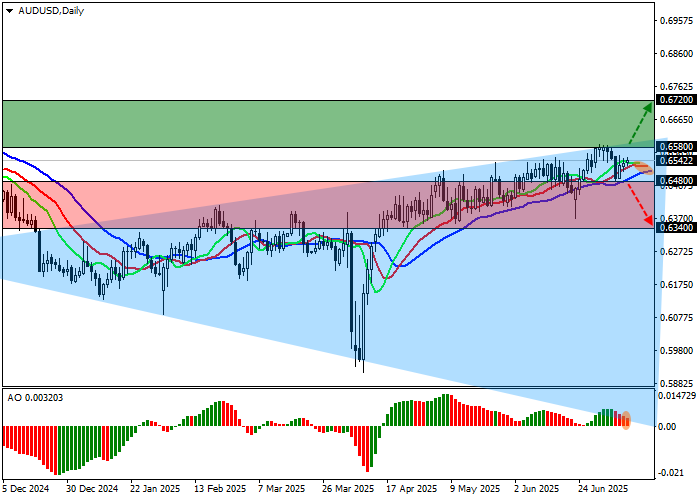Screen dimensions: 700x500
Task: Select the 24 Jun 2025 date label
Action: 604,489
